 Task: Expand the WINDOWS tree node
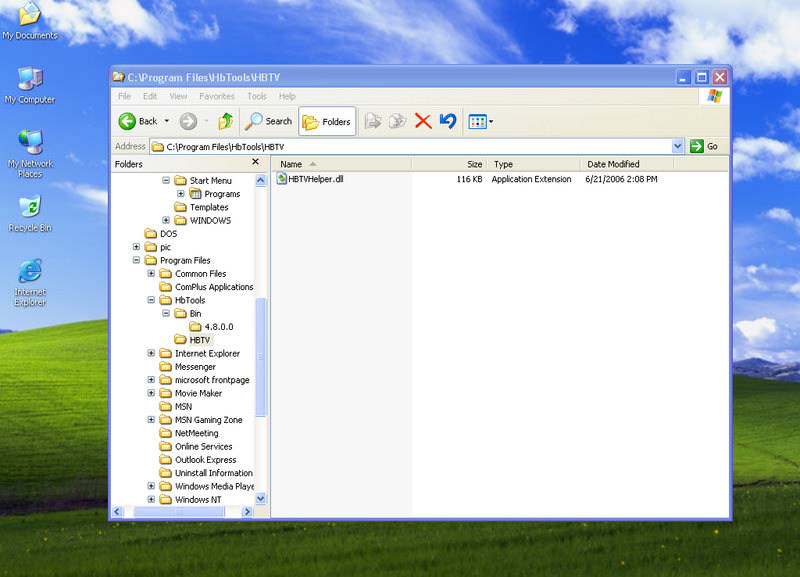[166, 220]
